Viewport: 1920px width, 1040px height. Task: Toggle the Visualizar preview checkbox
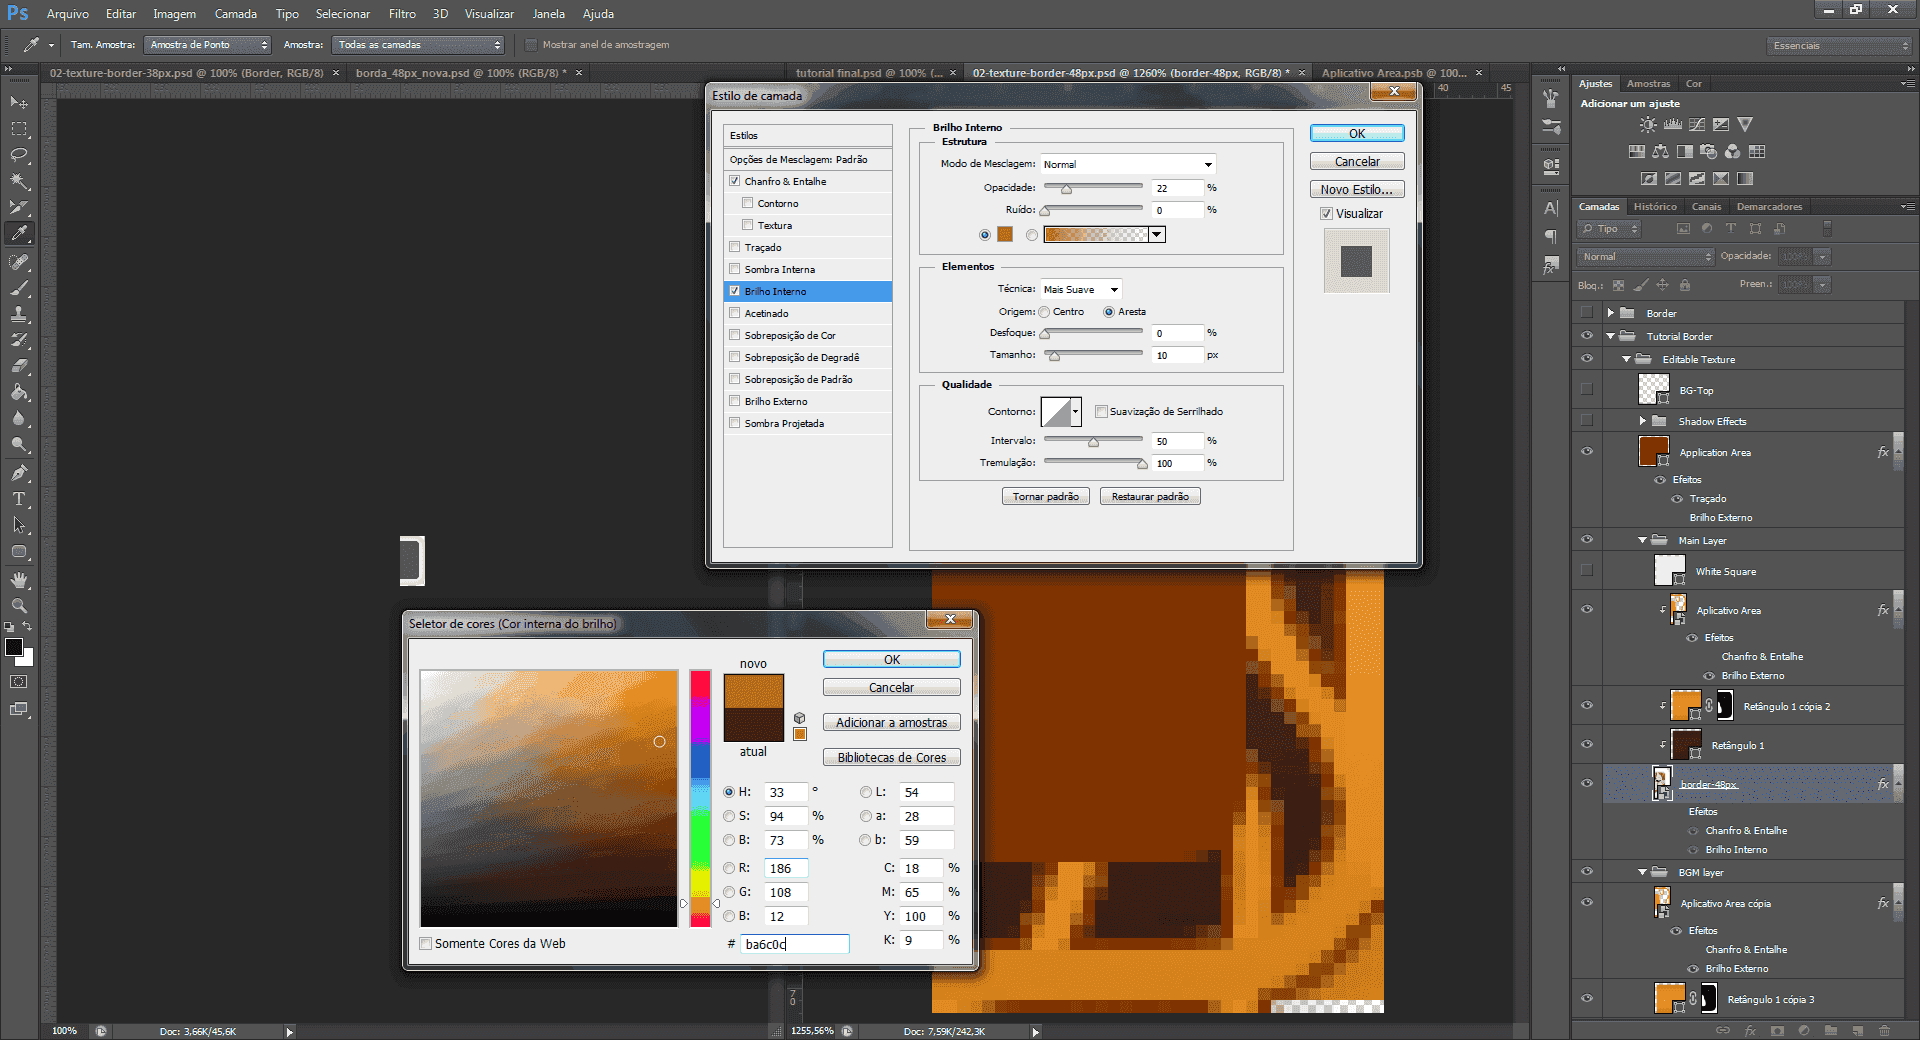(1326, 214)
